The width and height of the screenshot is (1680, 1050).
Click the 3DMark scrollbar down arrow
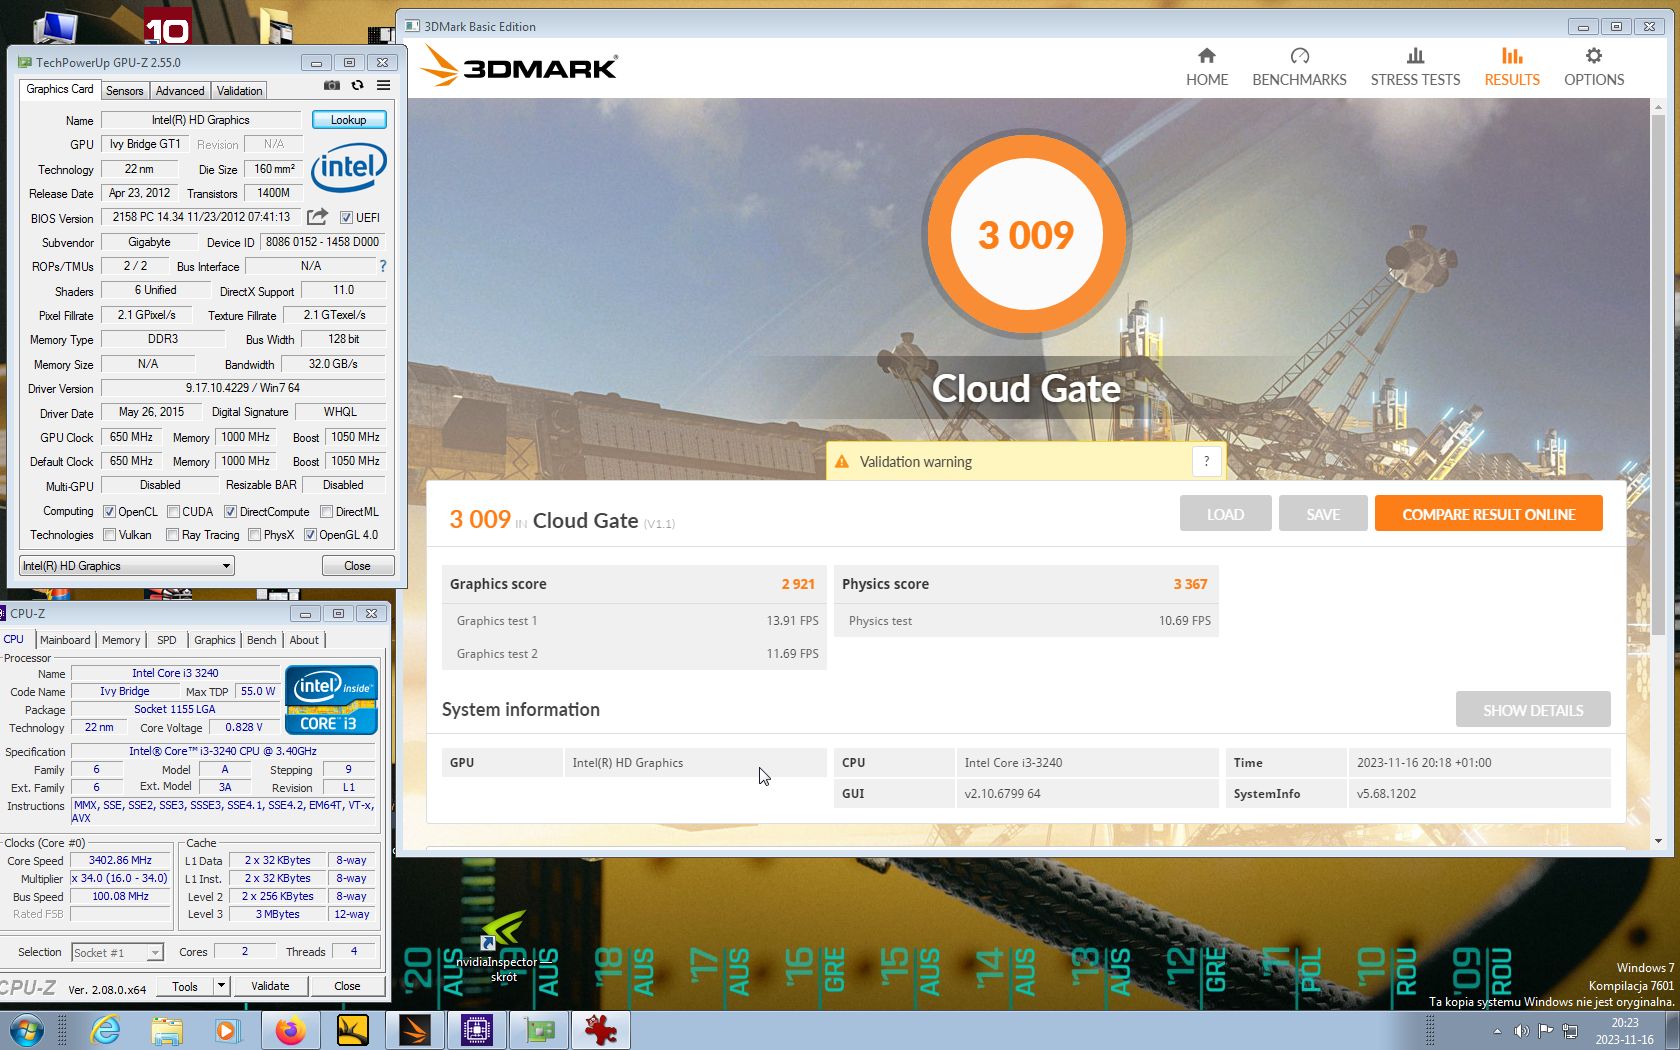1658,841
